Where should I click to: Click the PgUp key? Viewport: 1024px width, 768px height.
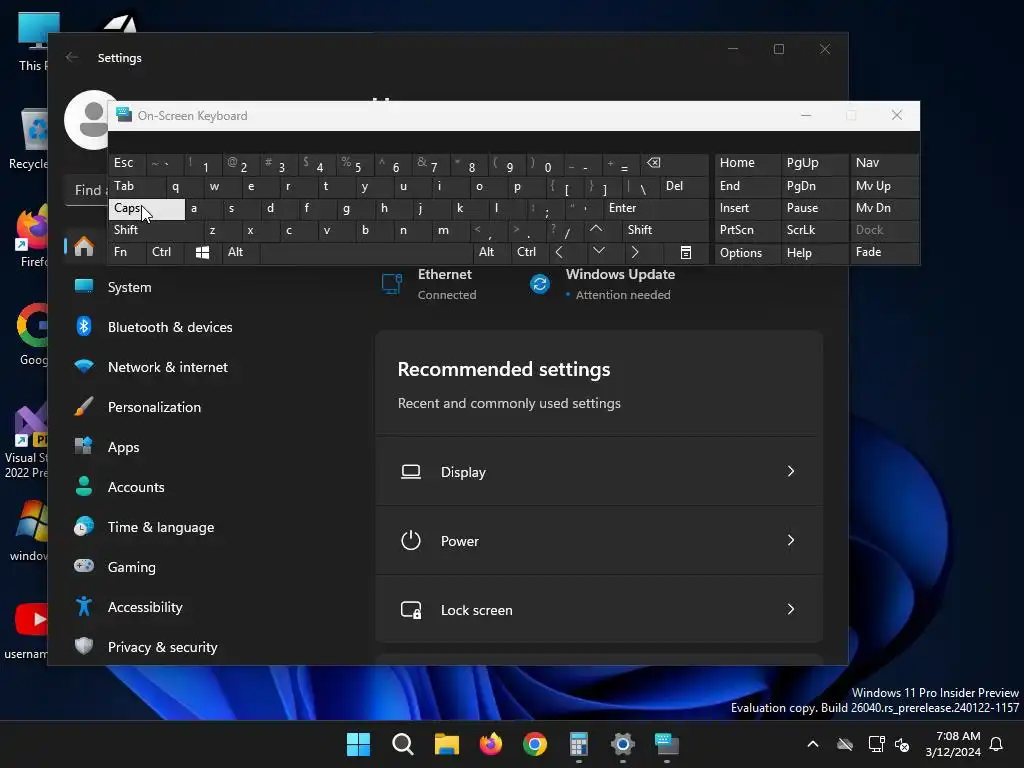[x=814, y=163]
